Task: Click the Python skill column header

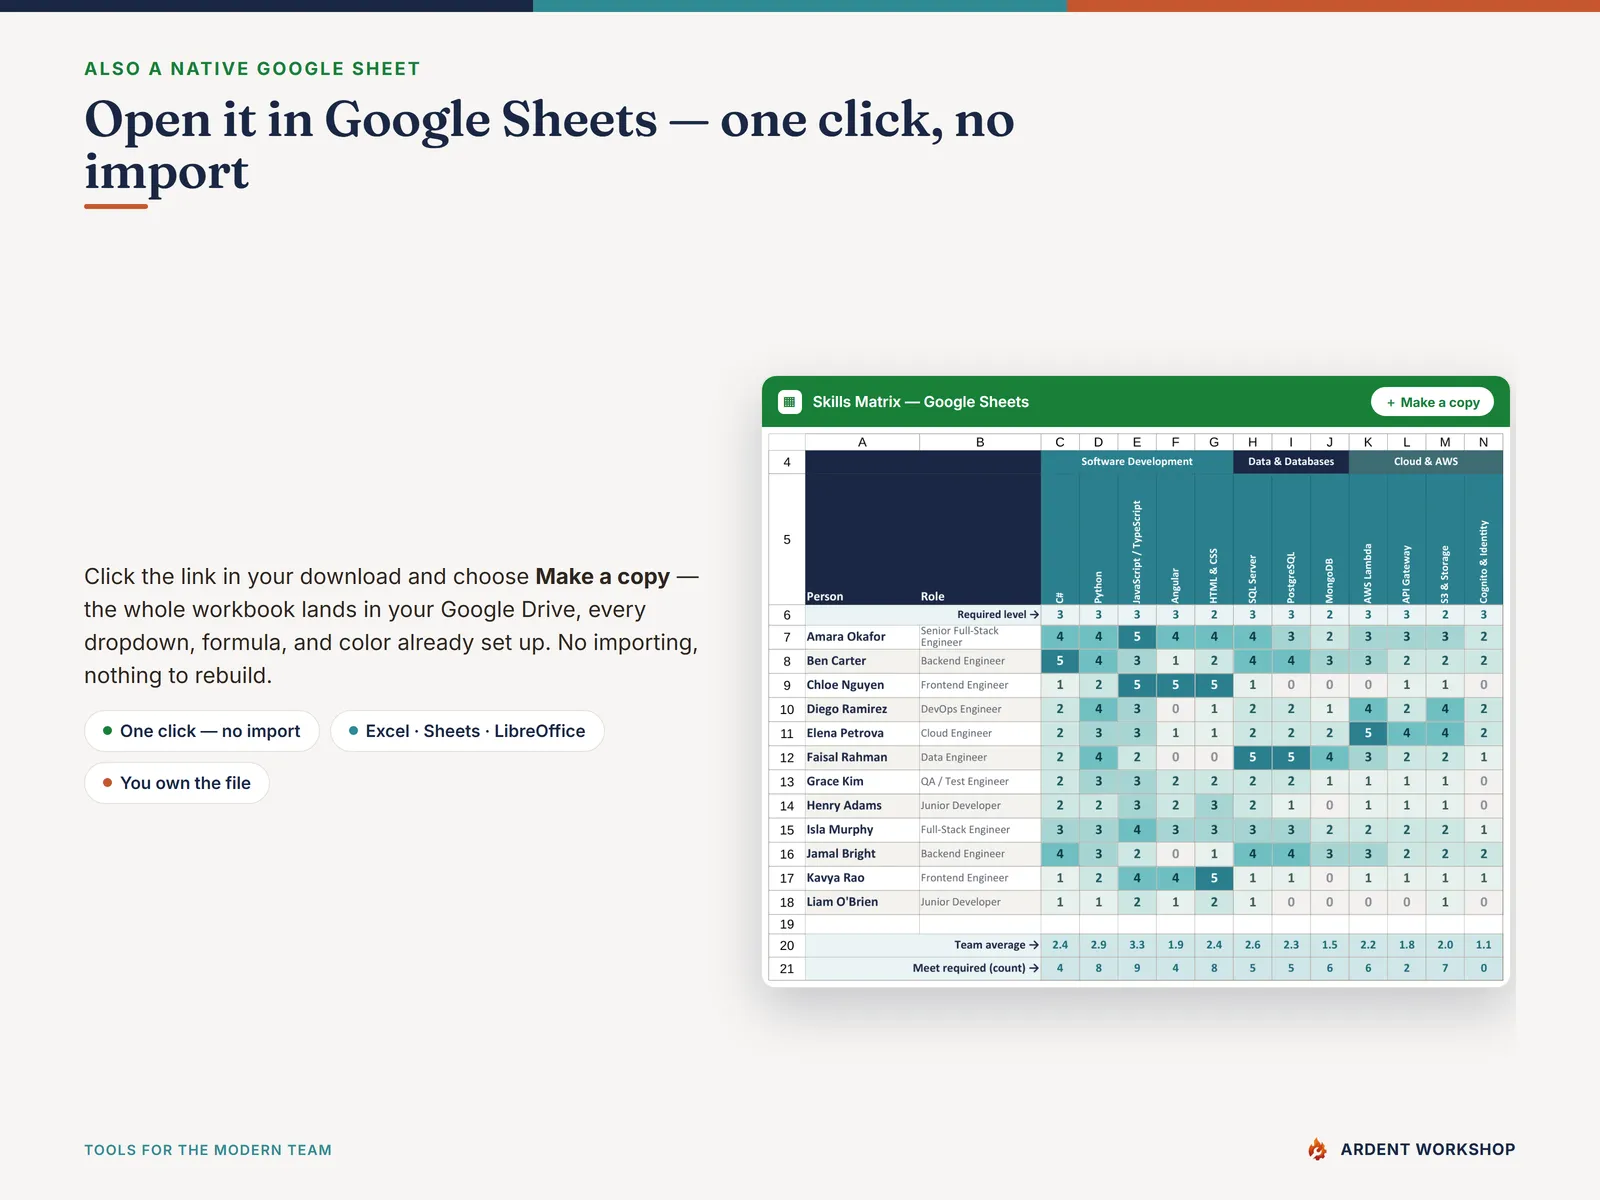Action: click(1098, 540)
